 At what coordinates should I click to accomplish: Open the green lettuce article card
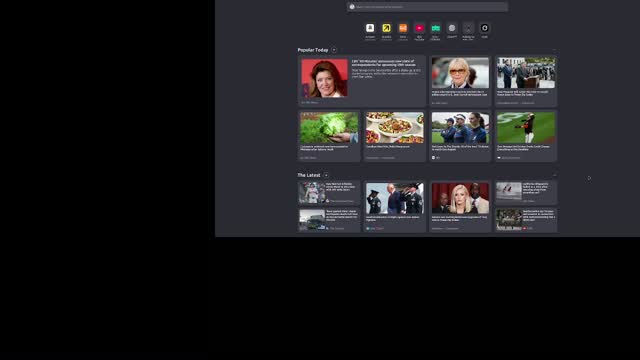pyautogui.click(x=329, y=136)
